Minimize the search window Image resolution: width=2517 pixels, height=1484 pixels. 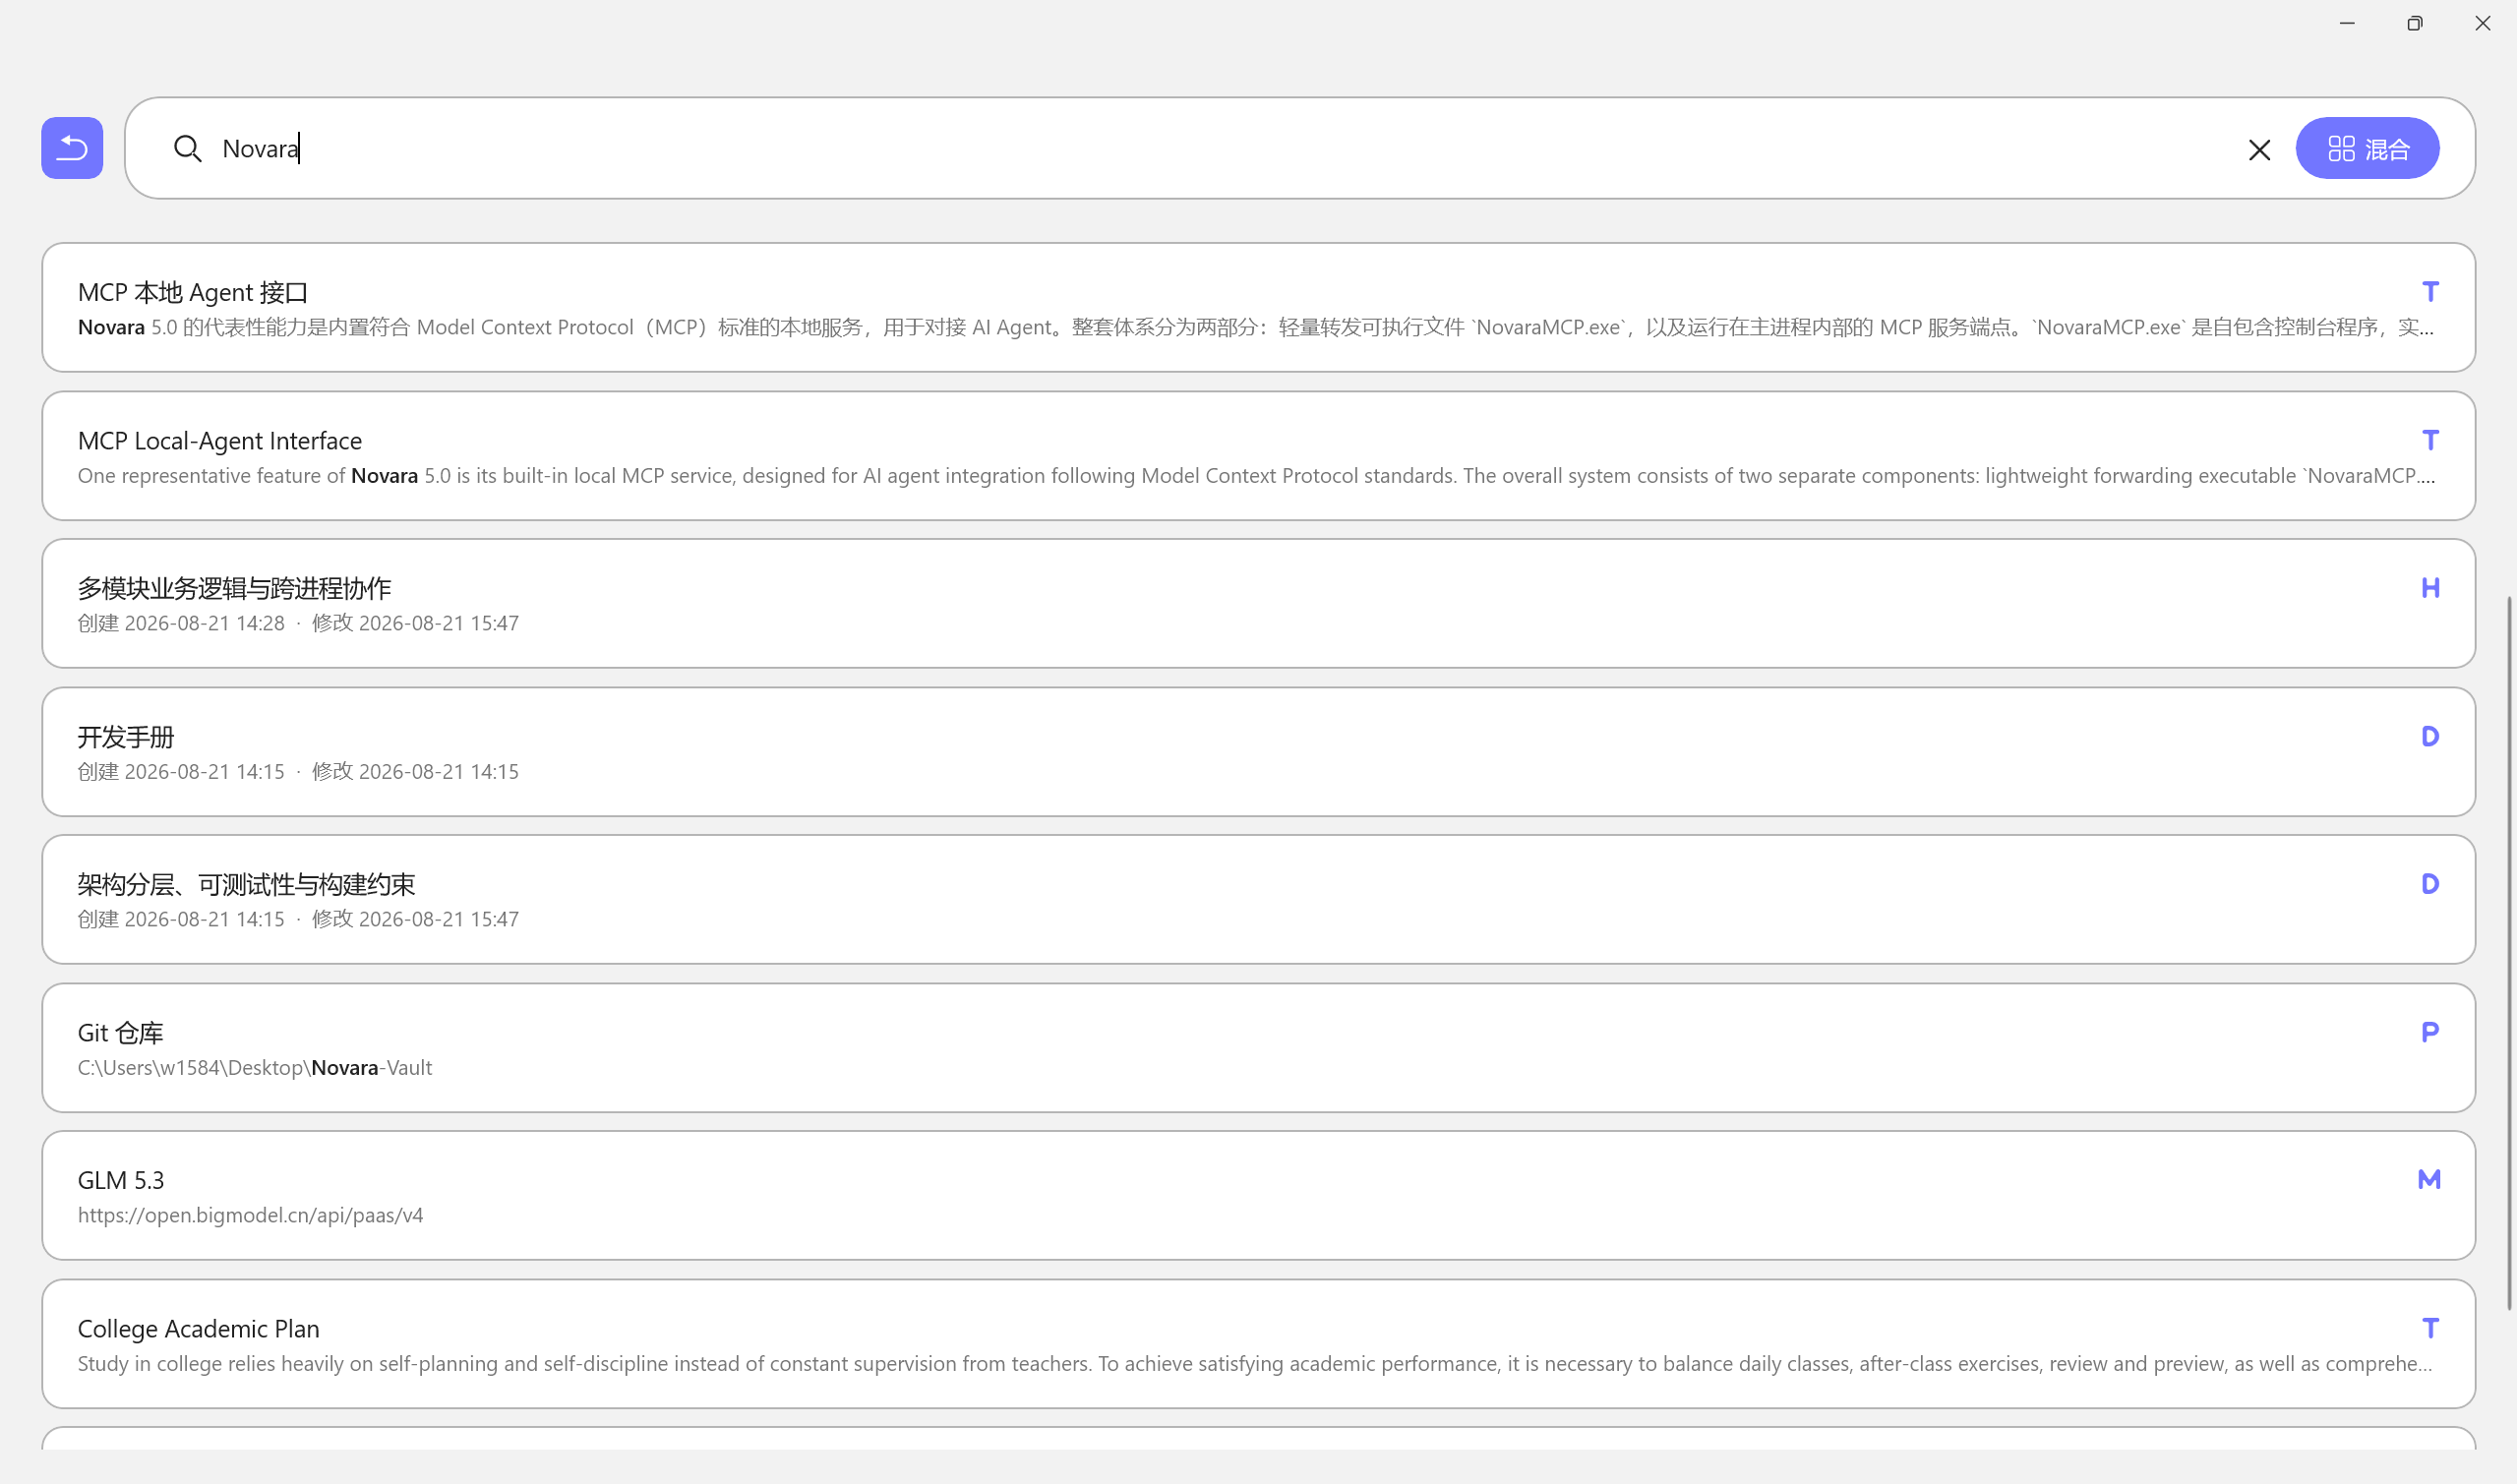(2347, 23)
